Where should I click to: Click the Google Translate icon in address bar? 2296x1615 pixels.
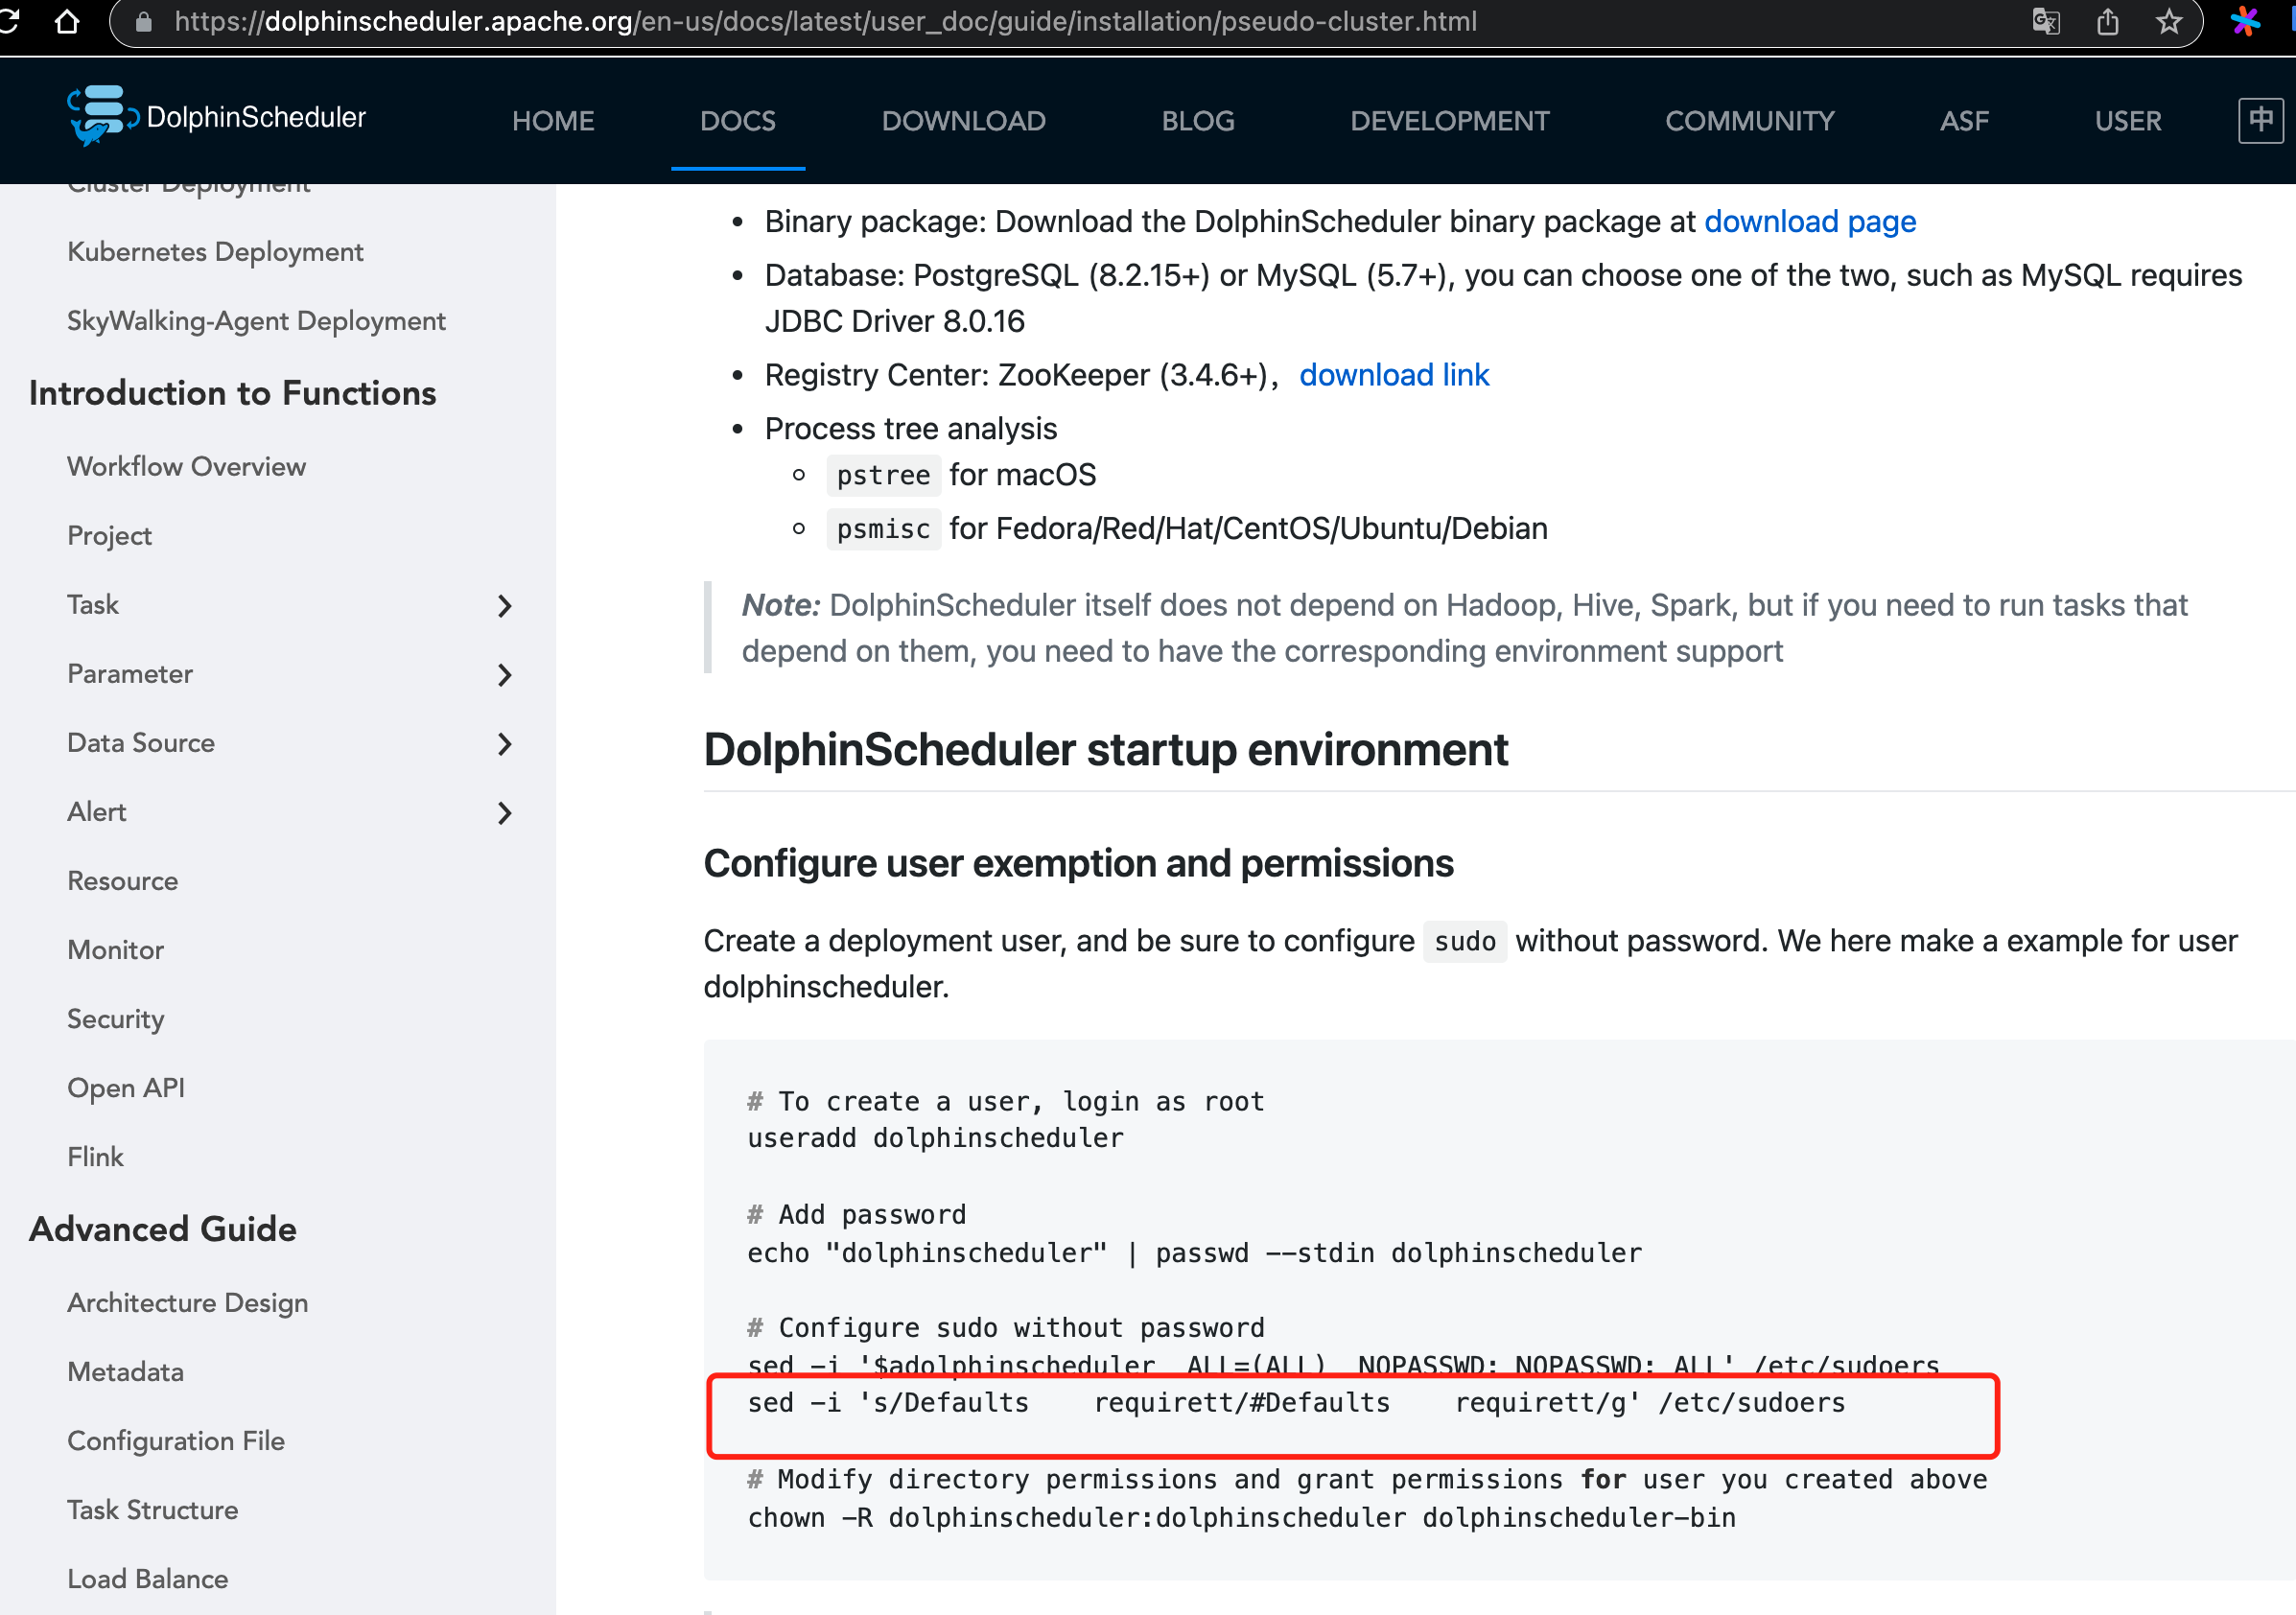point(2046,21)
